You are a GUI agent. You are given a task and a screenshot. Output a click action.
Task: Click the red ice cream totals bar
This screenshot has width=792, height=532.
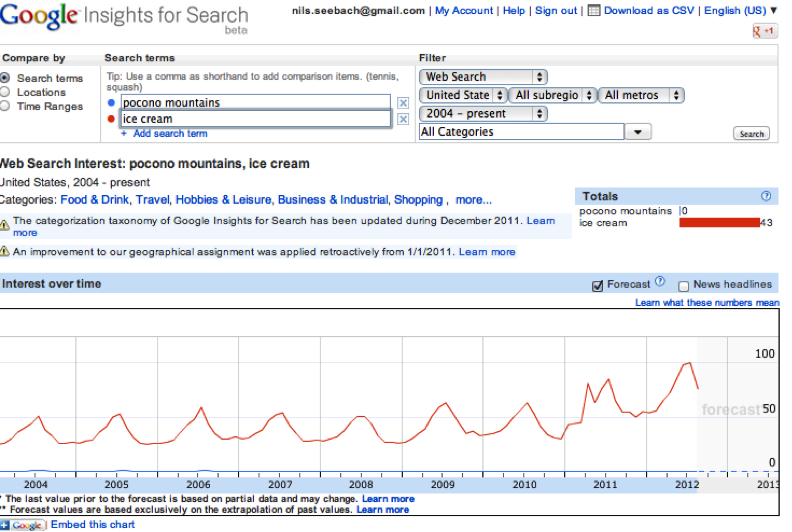coord(719,223)
